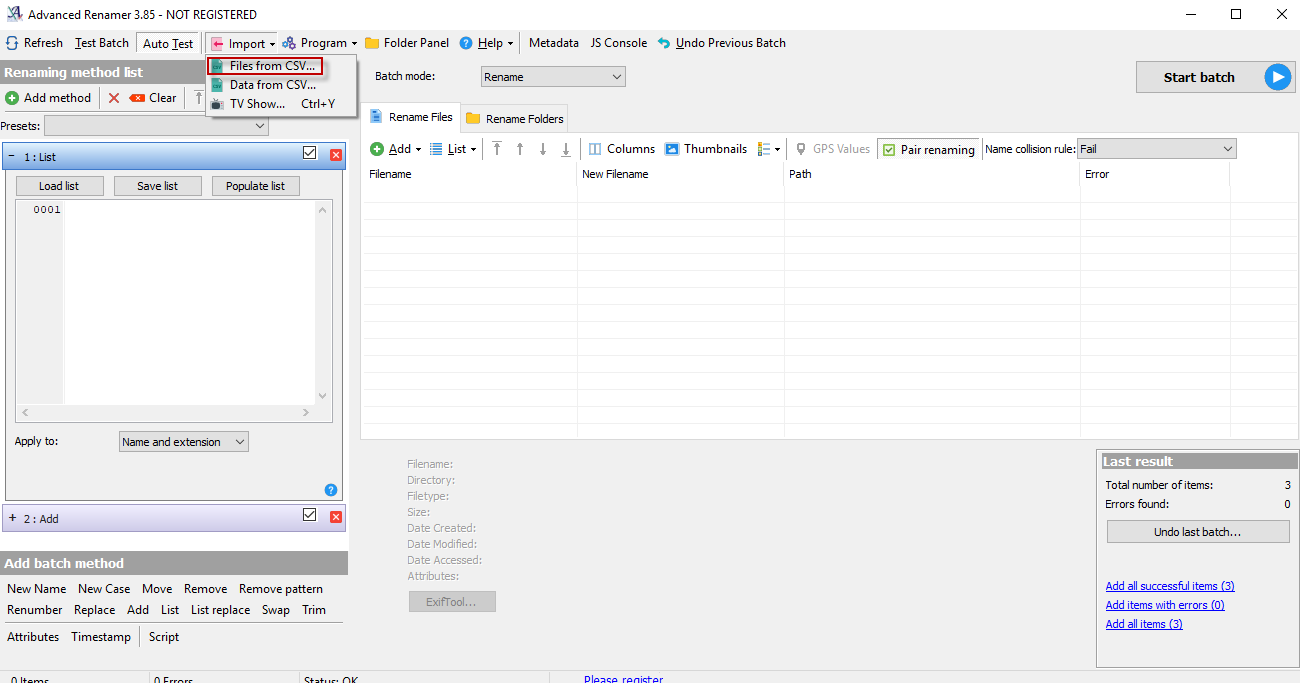
Task: Add a List replace batch method
Action: pos(221,610)
